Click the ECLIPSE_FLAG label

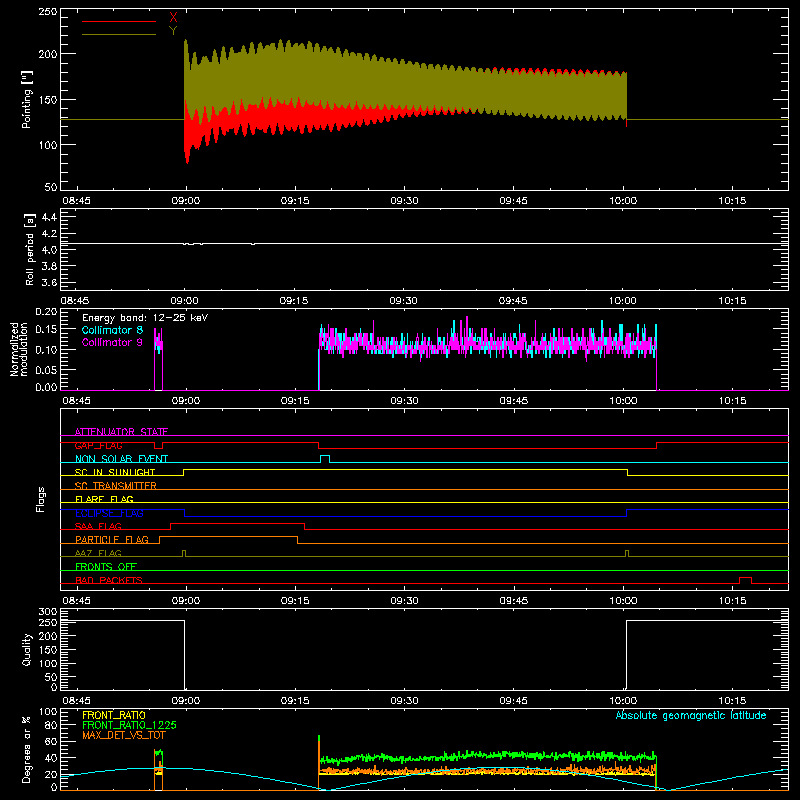click(x=109, y=513)
